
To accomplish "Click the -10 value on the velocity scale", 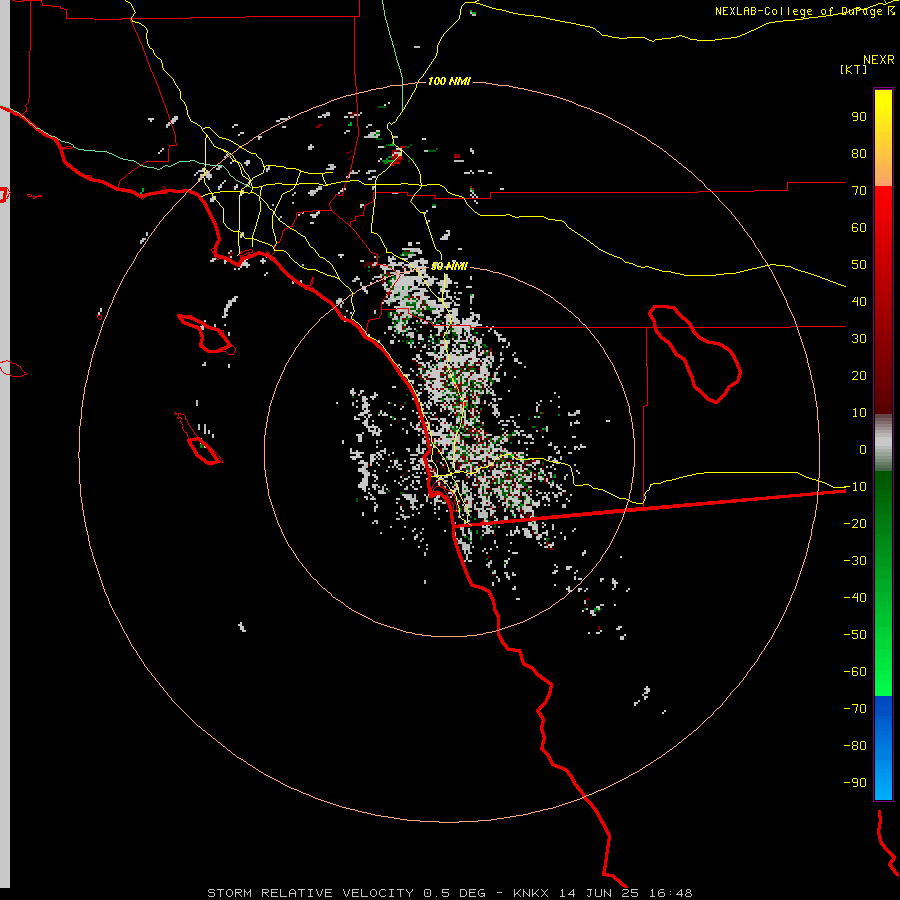I will (855, 487).
